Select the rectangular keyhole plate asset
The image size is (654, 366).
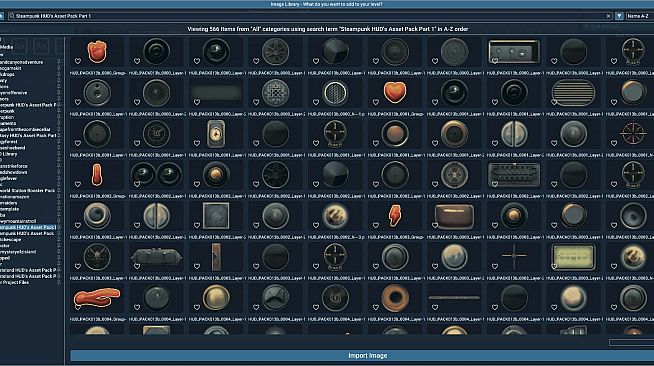click(x=216, y=133)
